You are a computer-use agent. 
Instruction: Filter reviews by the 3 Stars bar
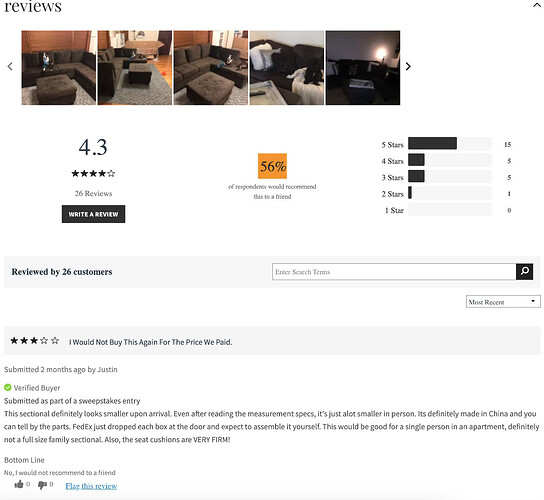(450, 176)
